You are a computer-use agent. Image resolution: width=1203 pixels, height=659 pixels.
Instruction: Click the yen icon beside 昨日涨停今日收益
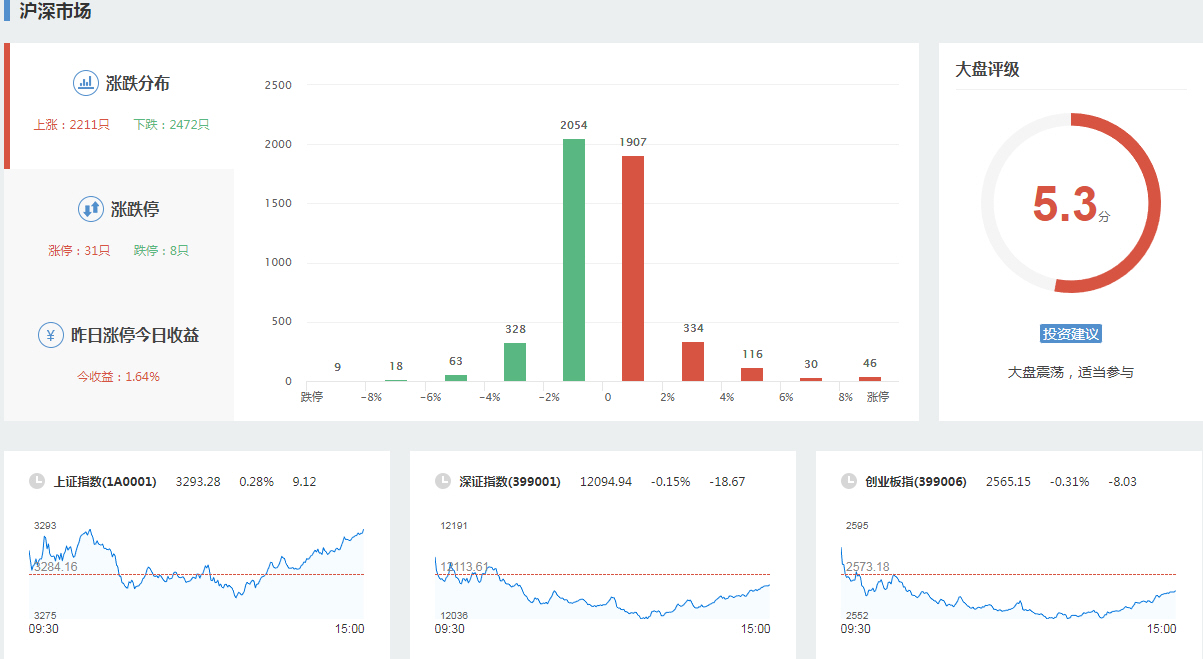click(51, 335)
